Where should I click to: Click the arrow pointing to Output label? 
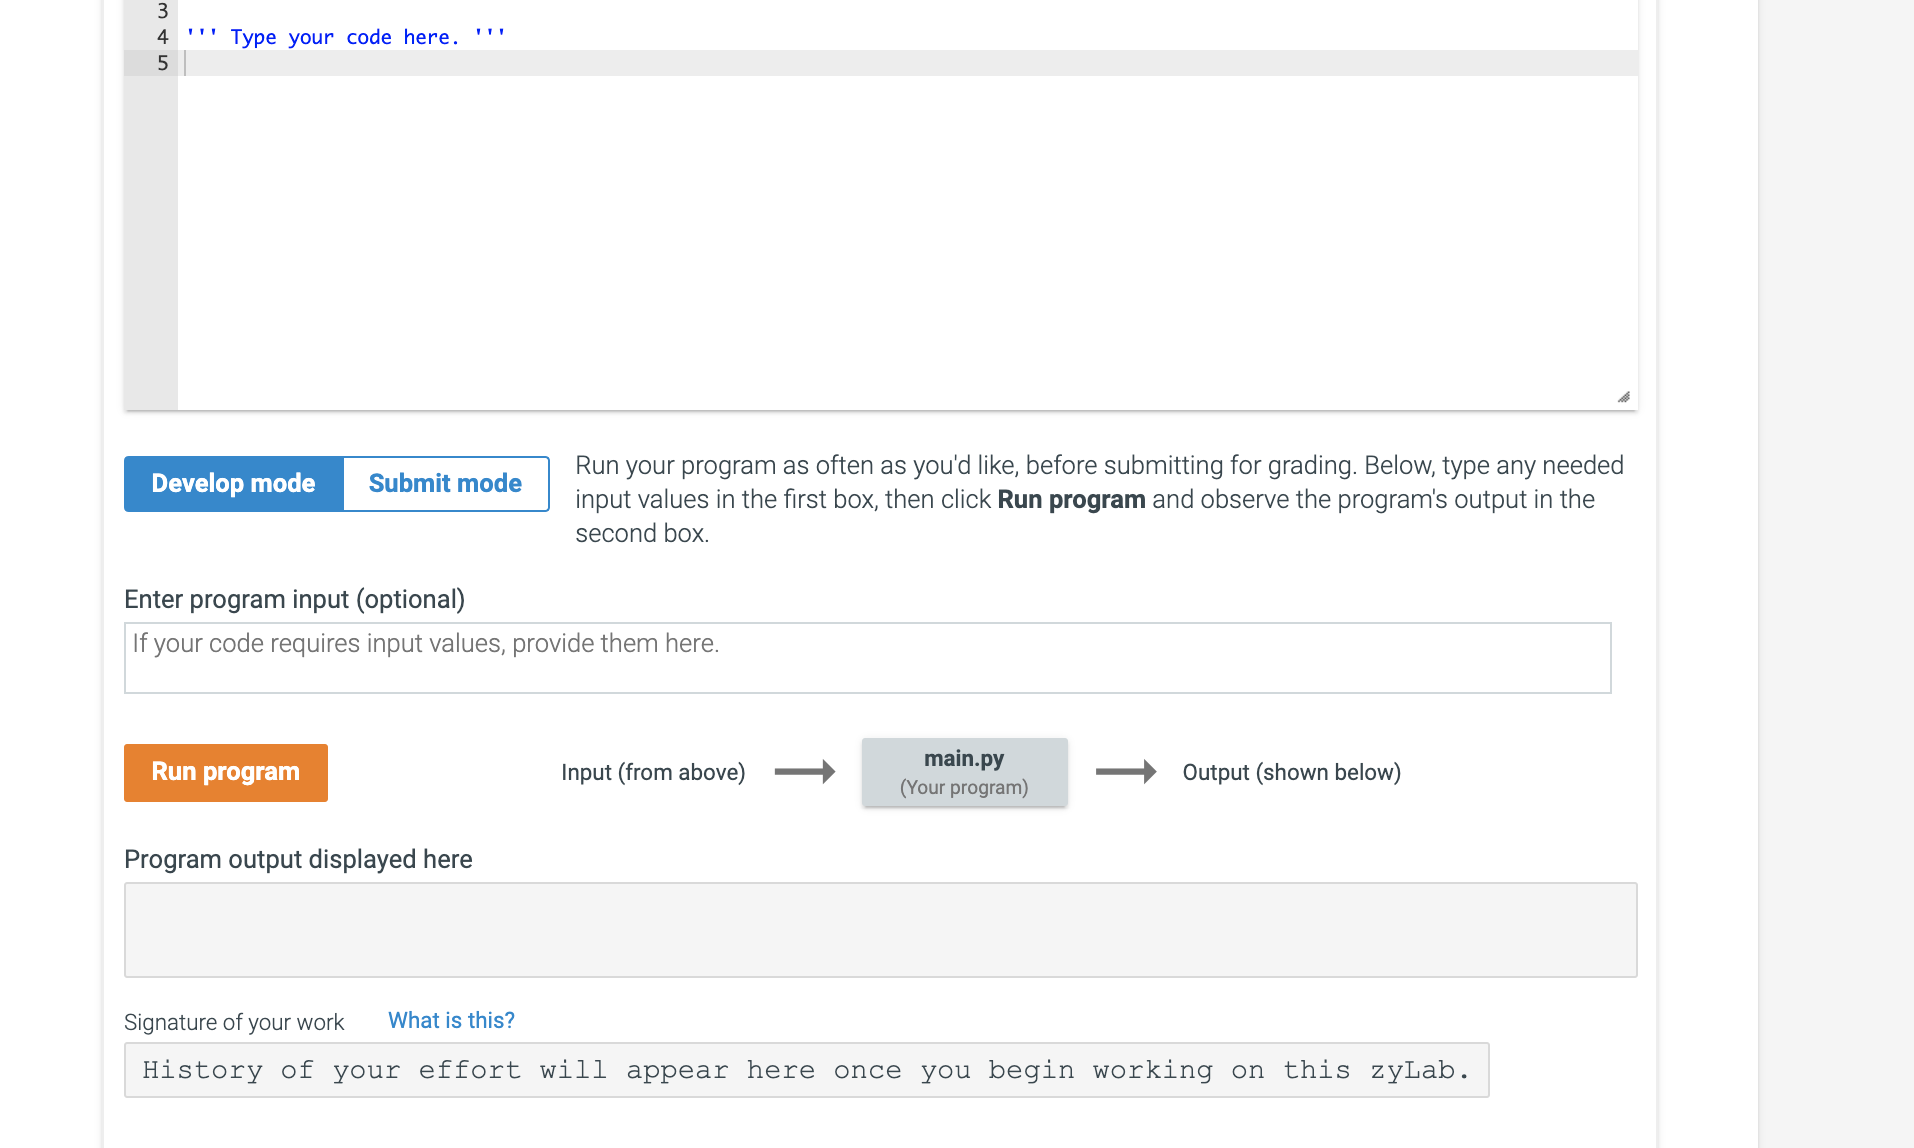click(1126, 772)
